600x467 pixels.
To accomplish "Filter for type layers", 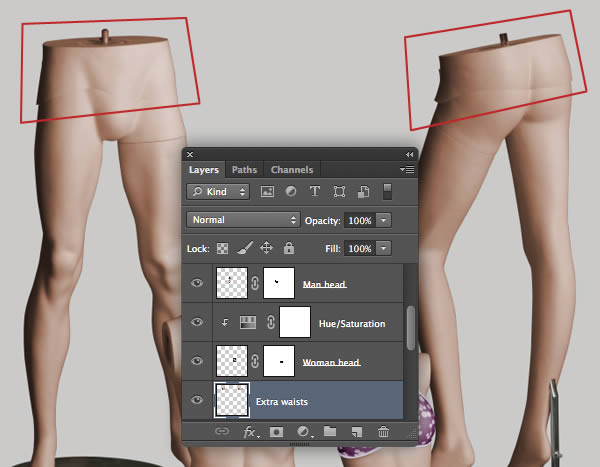I will (x=315, y=191).
